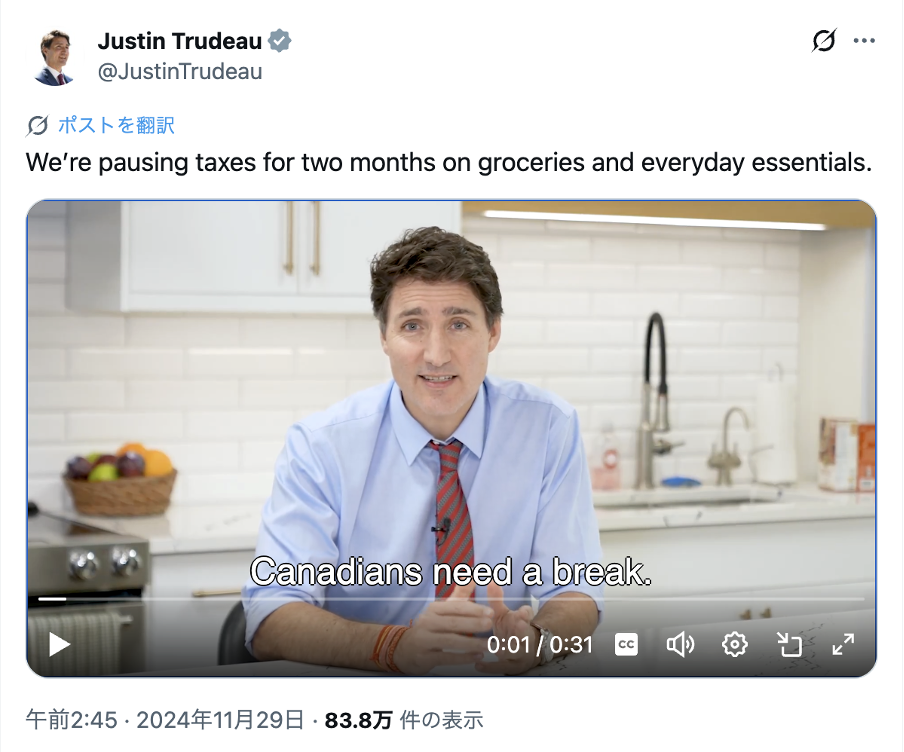Click the ポストを翻訳 translate link
This screenshot has height=752, width=904.
116,125
